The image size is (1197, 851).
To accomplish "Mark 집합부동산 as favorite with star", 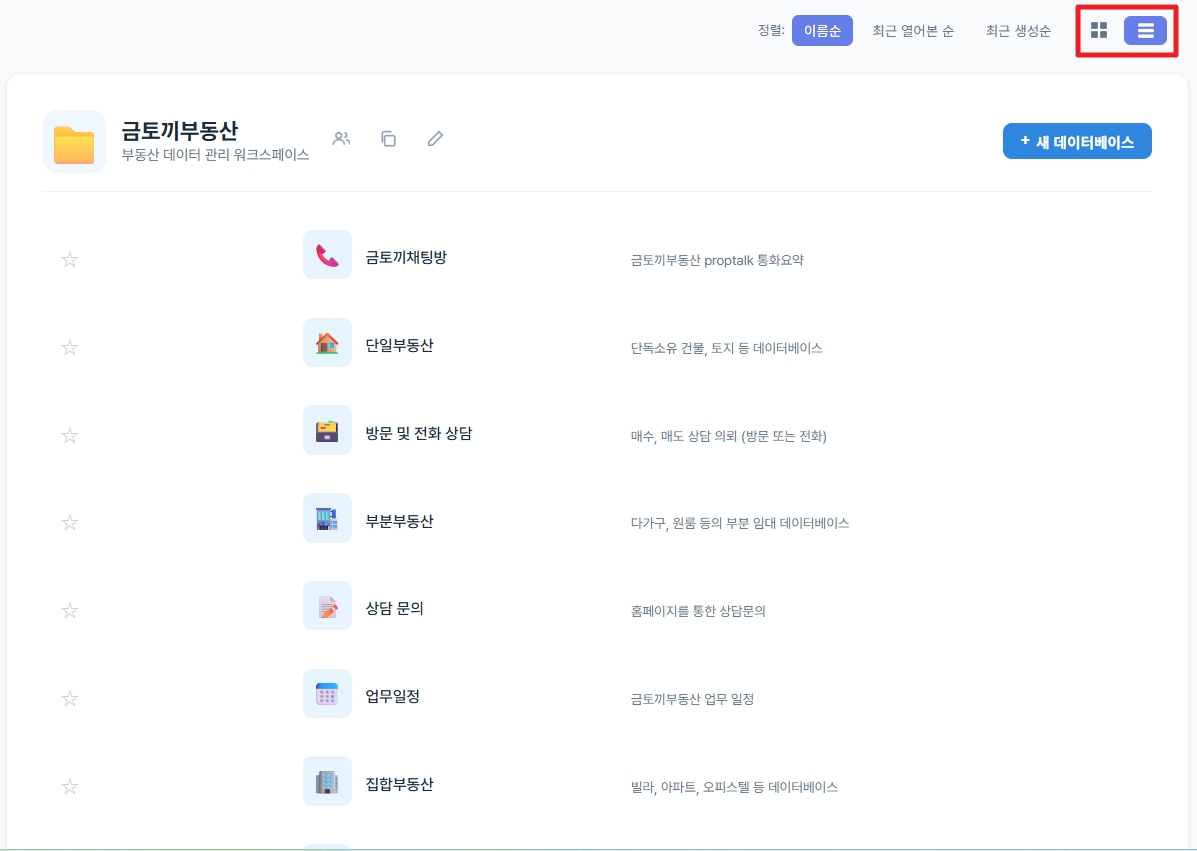I will [69, 785].
